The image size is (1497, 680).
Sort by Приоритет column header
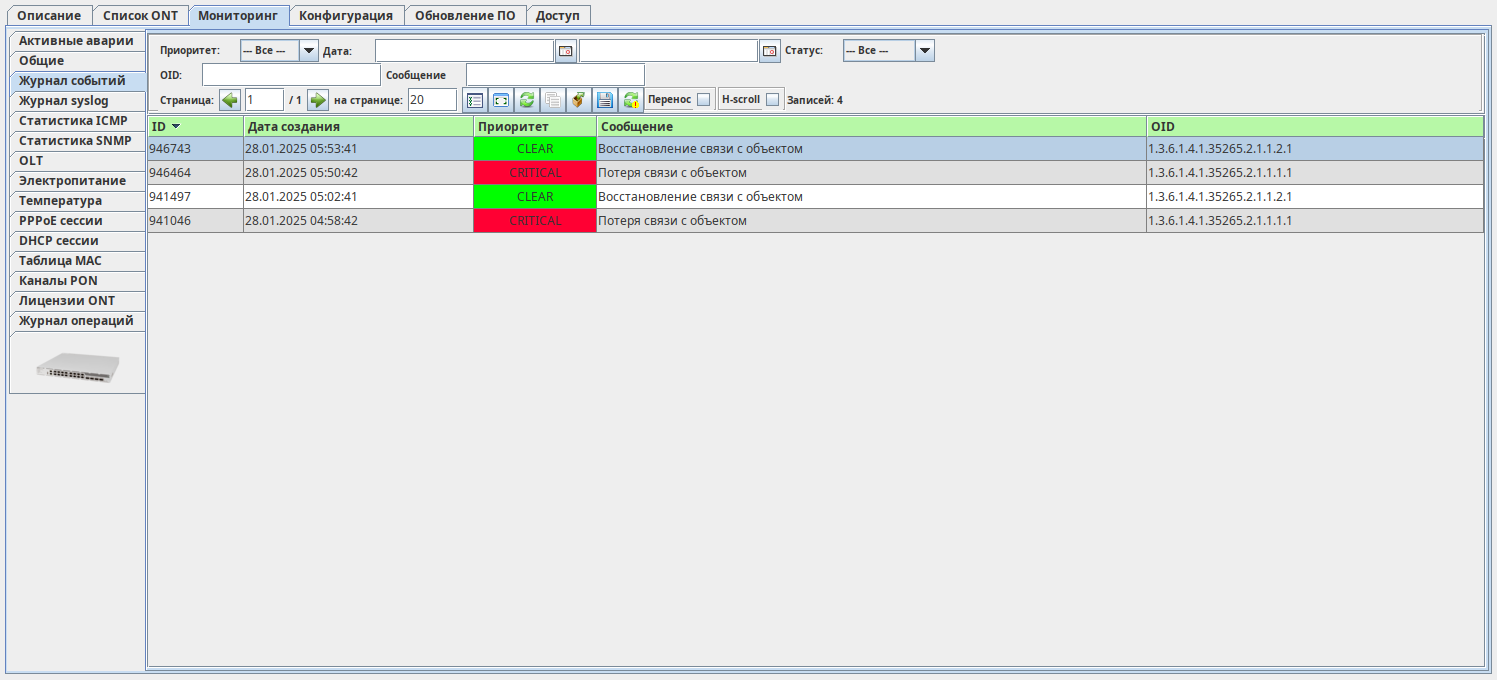pyautogui.click(x=535, y=127)
